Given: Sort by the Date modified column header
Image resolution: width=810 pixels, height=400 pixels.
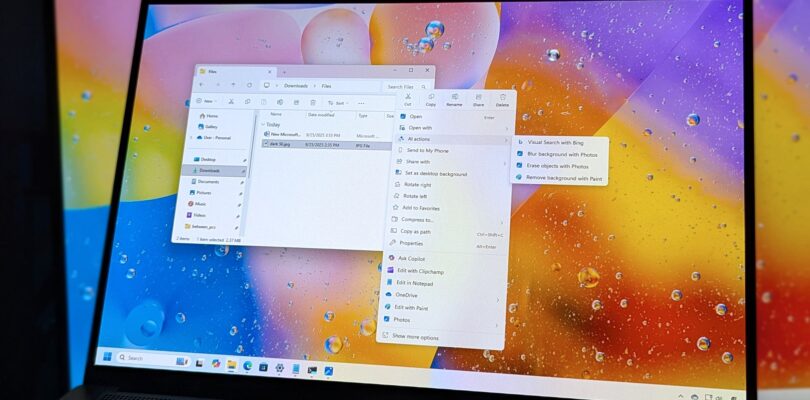Looking at the screenshot, I should [x=321, y=115].
